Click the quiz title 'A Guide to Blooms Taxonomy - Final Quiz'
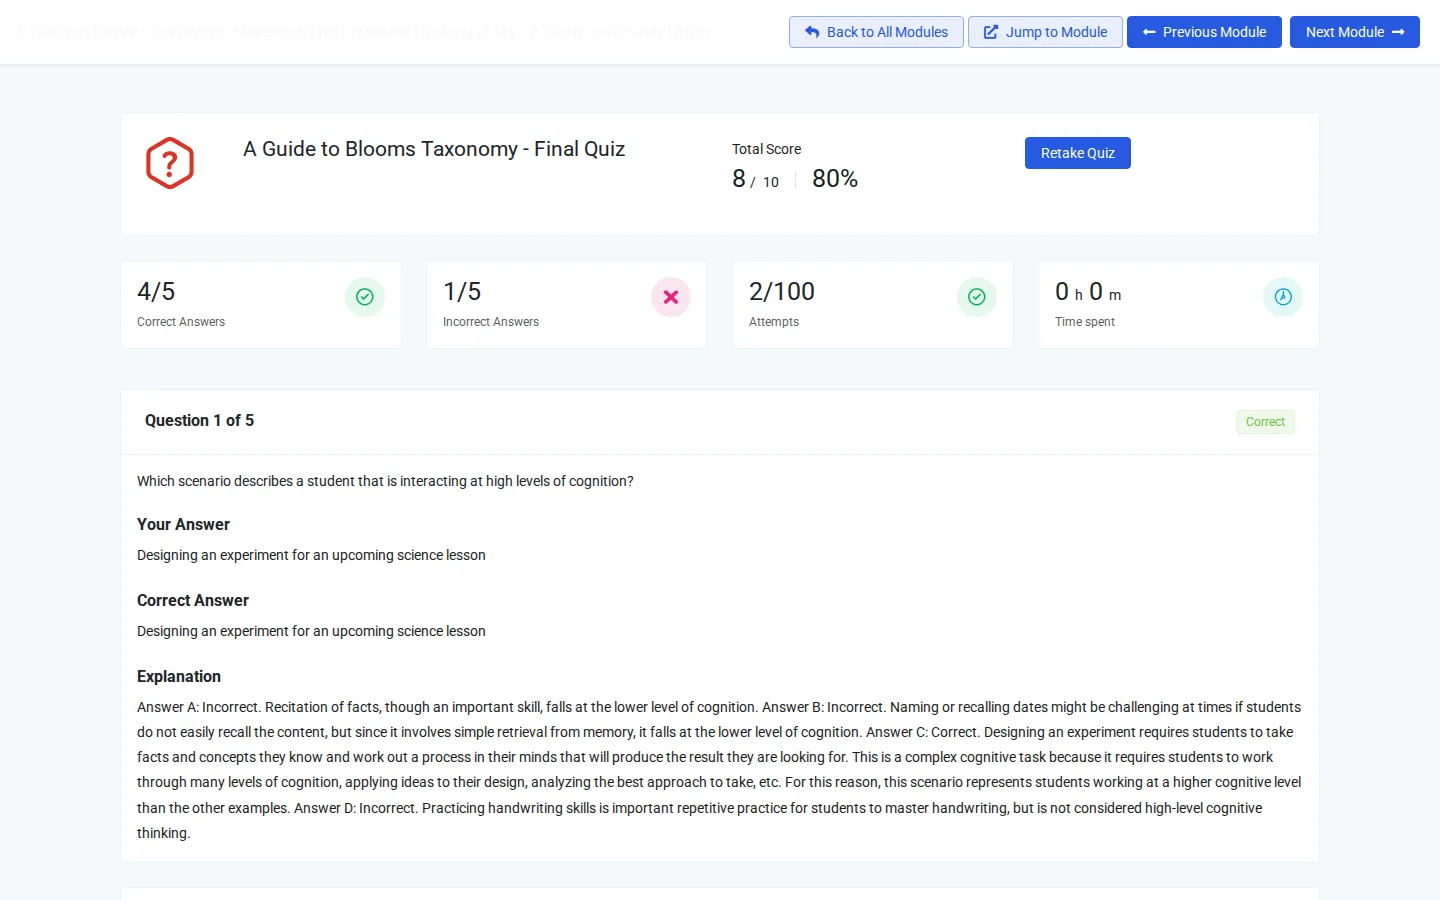 [434, 149]
